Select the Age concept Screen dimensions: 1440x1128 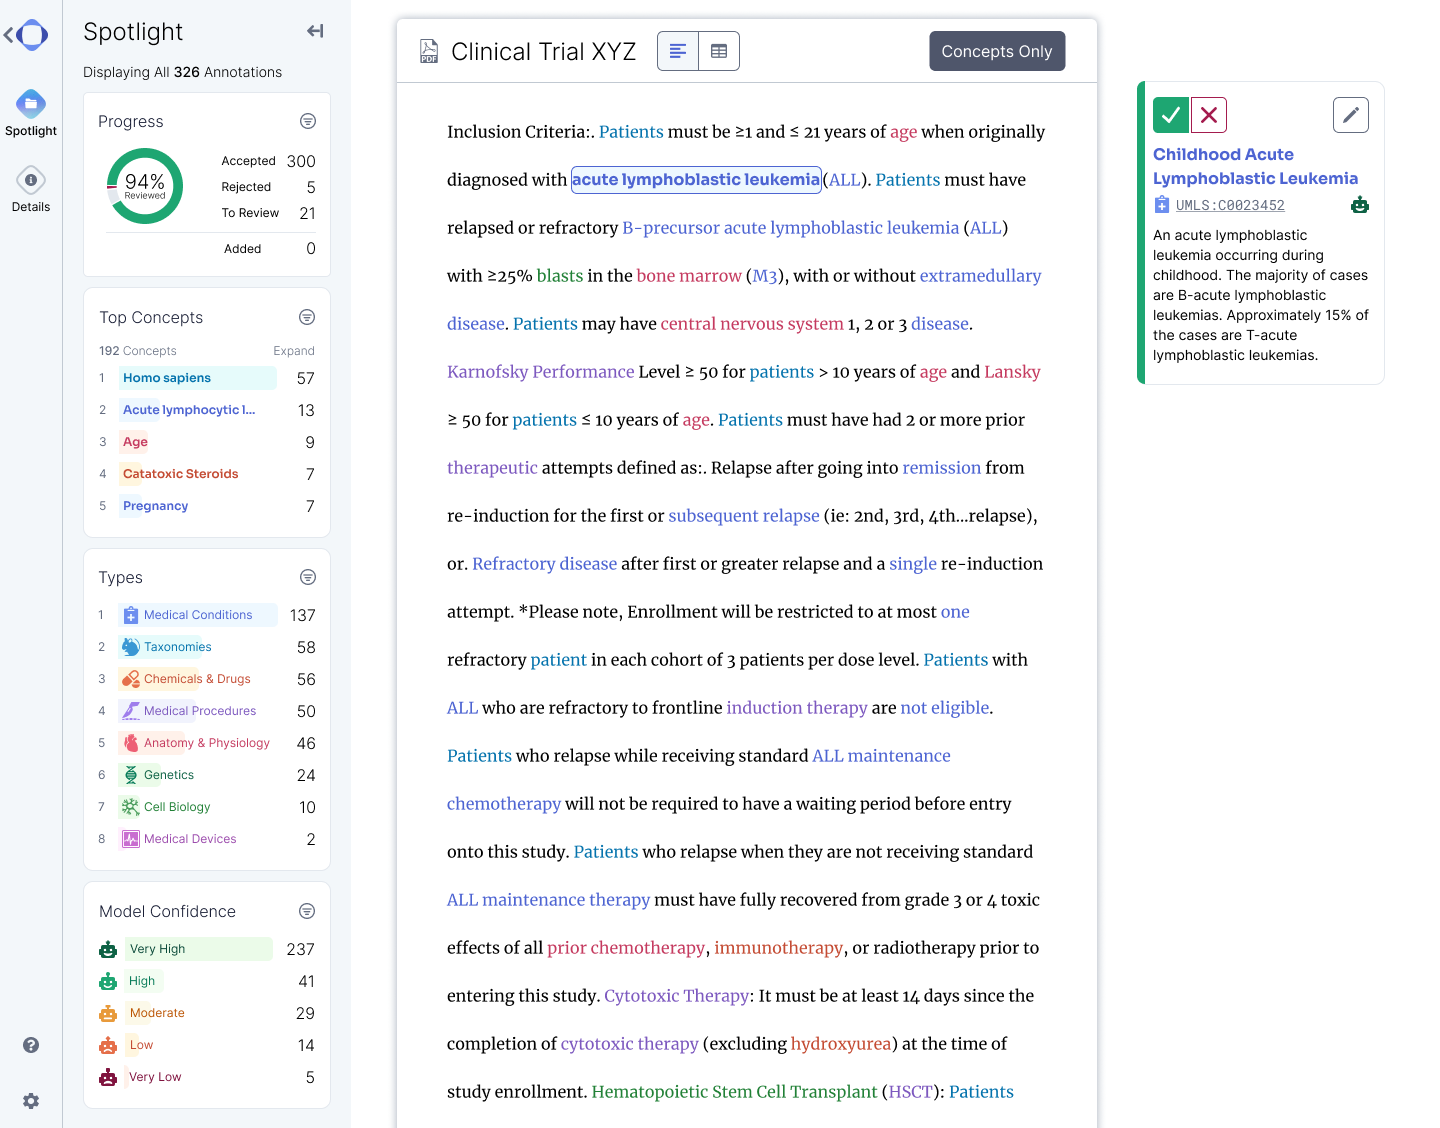(135, 442)
